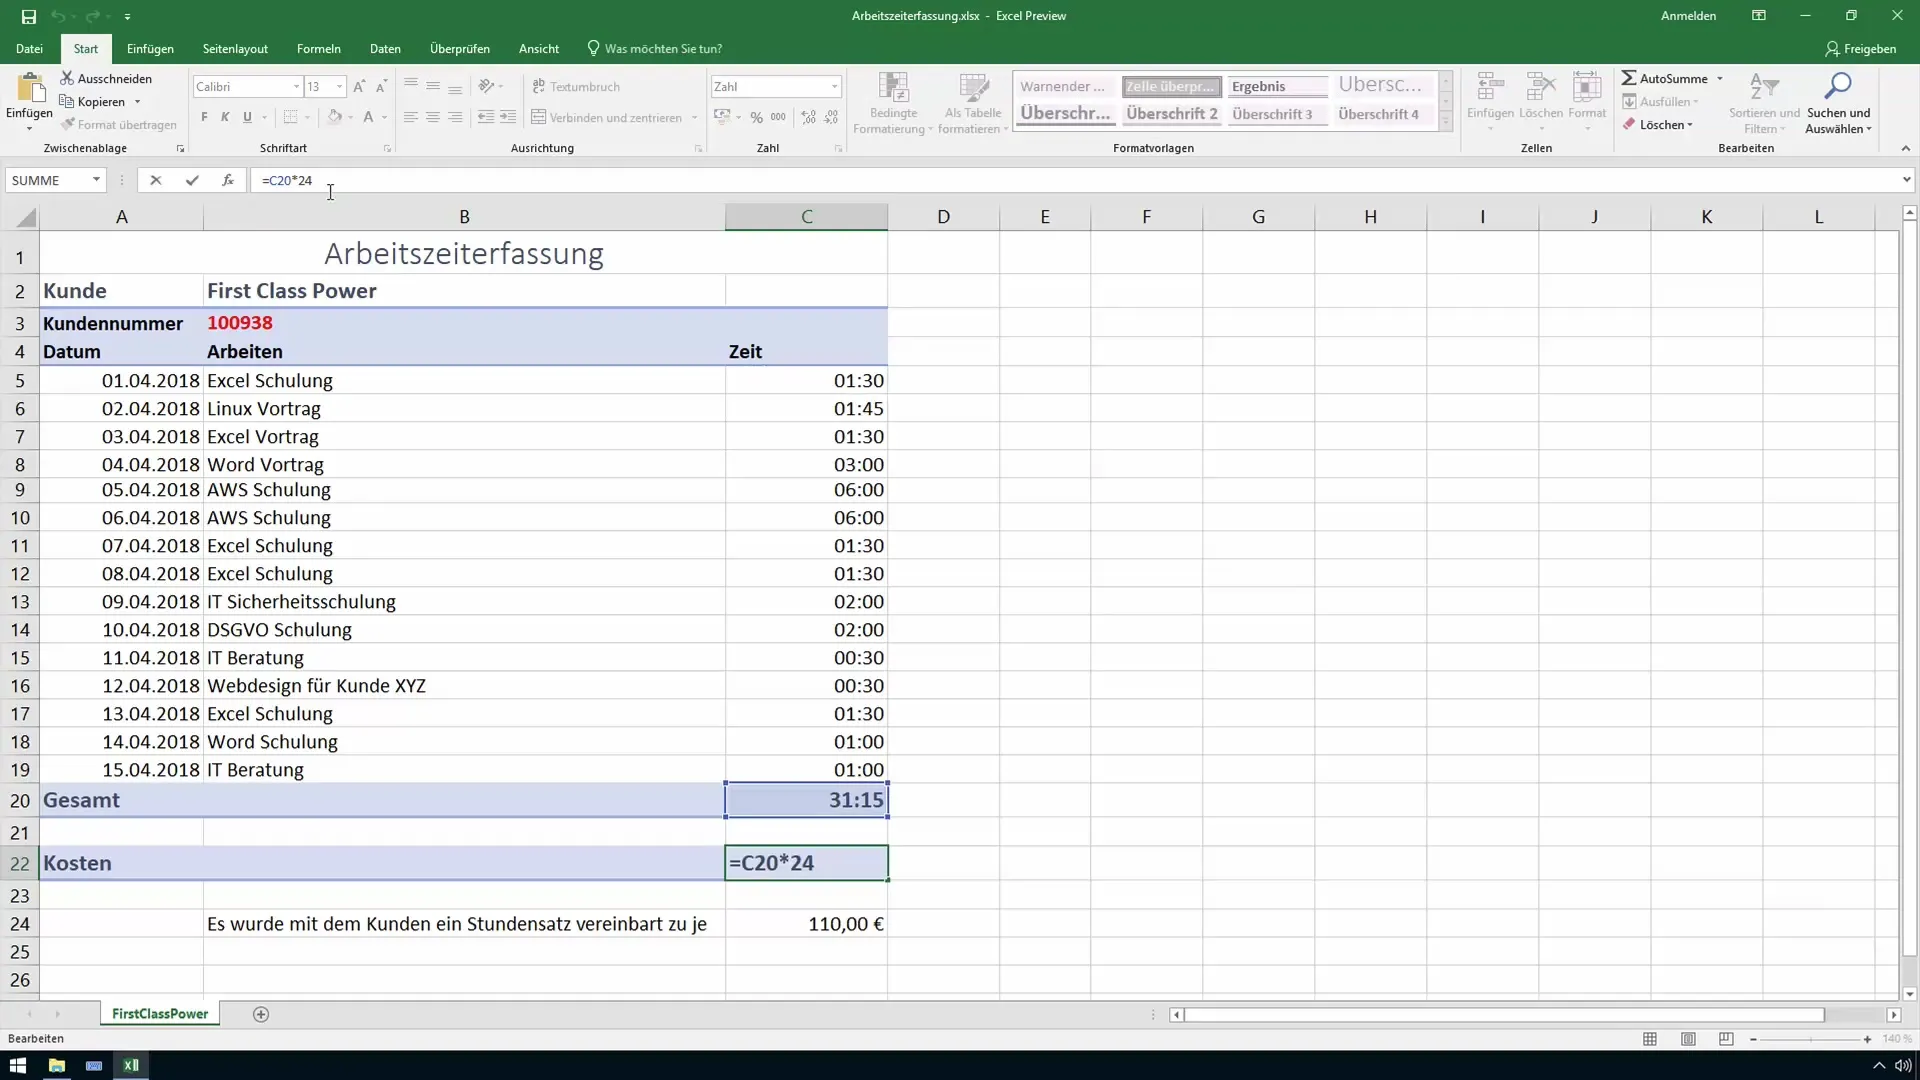1920x1080 pixels.
Task: Switch to the Daten tab
Action: (x=385, y=48)
